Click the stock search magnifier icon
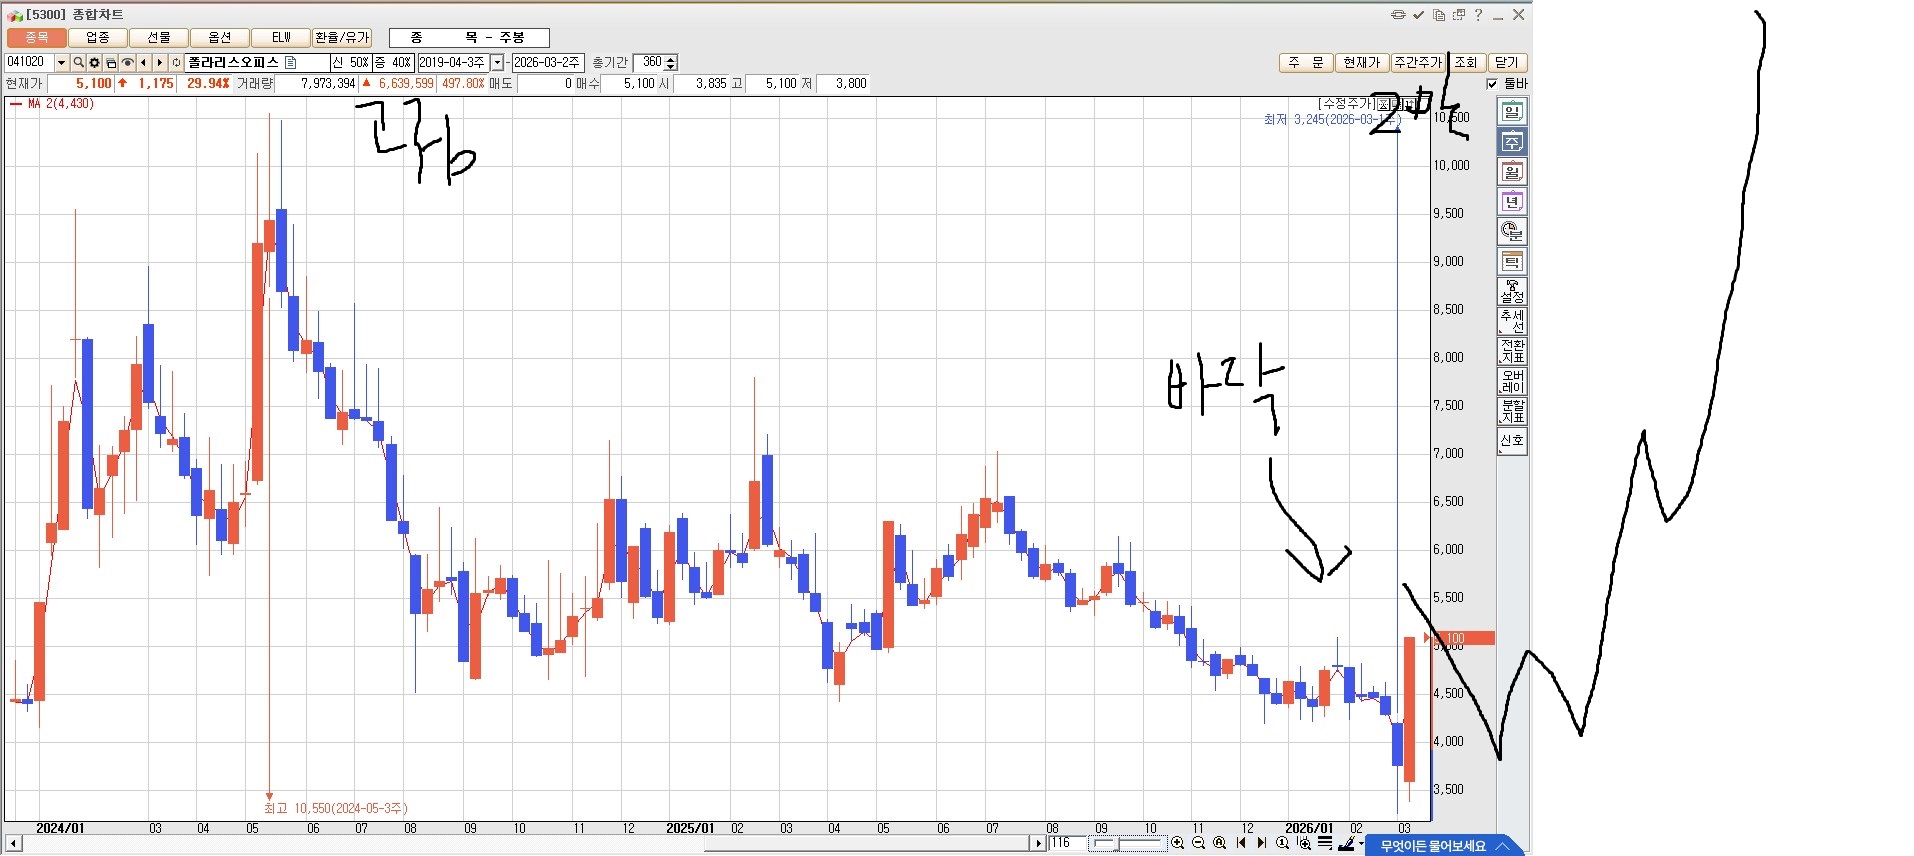Viewport: 1914px width, 856px height. click(x=78, y=63)
